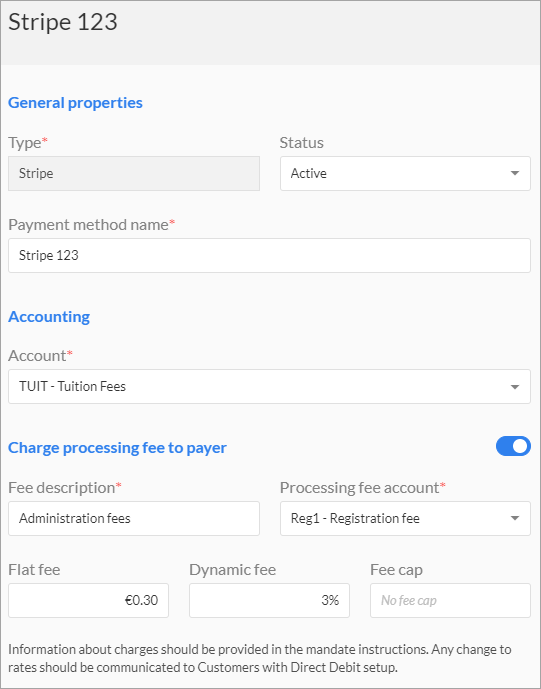Click the Fee cap input with No fee cap
Screen dimensions: 541x689
tap(450, 601)
